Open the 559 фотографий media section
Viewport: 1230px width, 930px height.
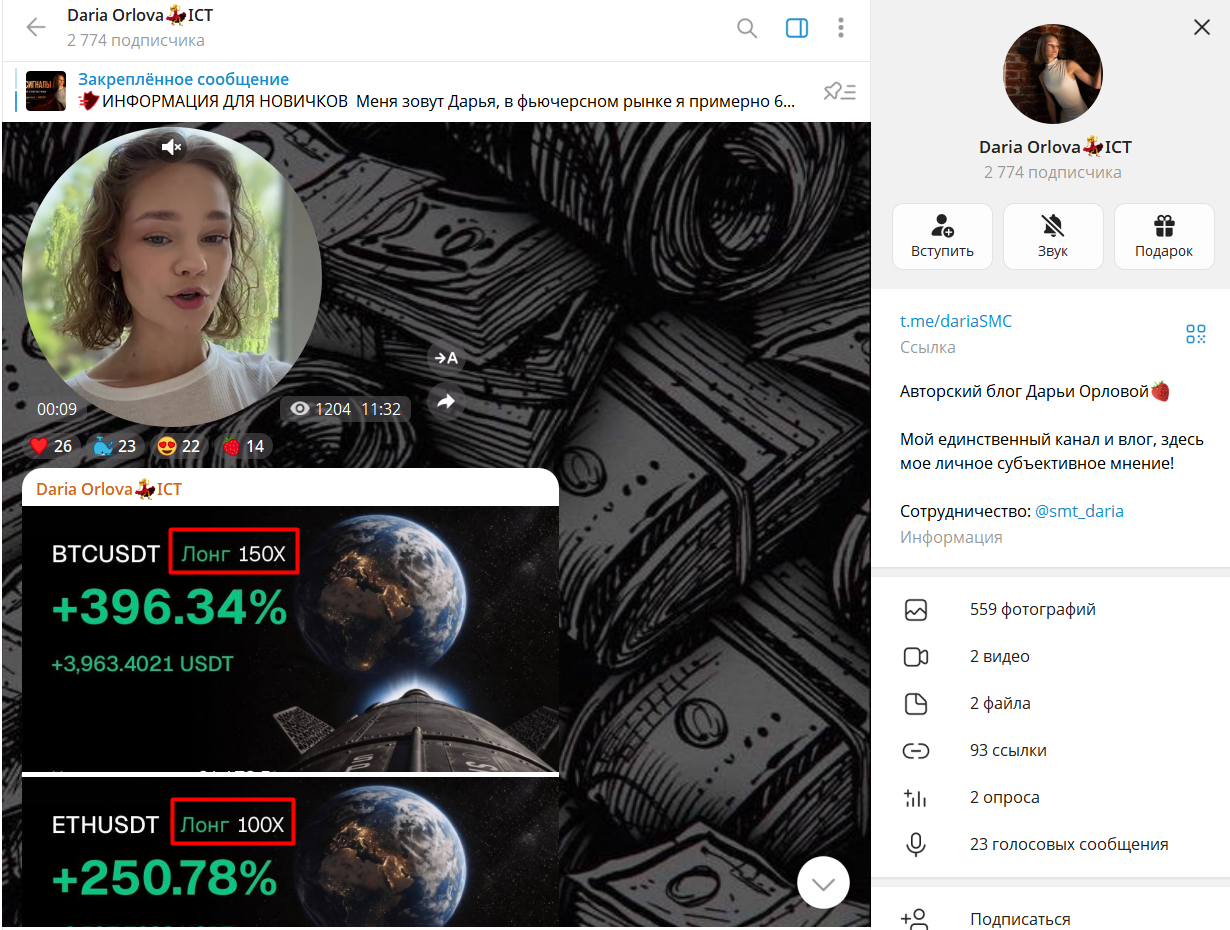(x=1051, y=609)
